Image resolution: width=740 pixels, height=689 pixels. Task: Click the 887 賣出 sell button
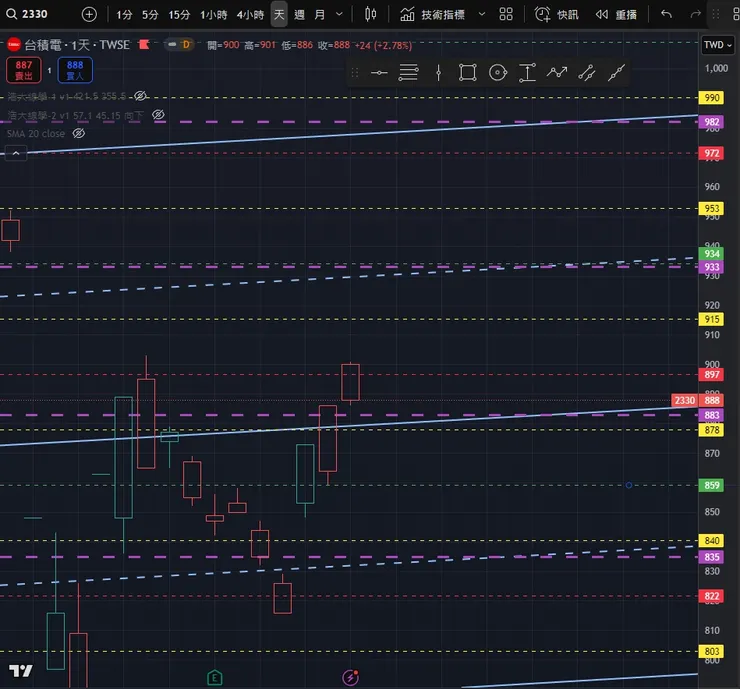pos(24,70)
